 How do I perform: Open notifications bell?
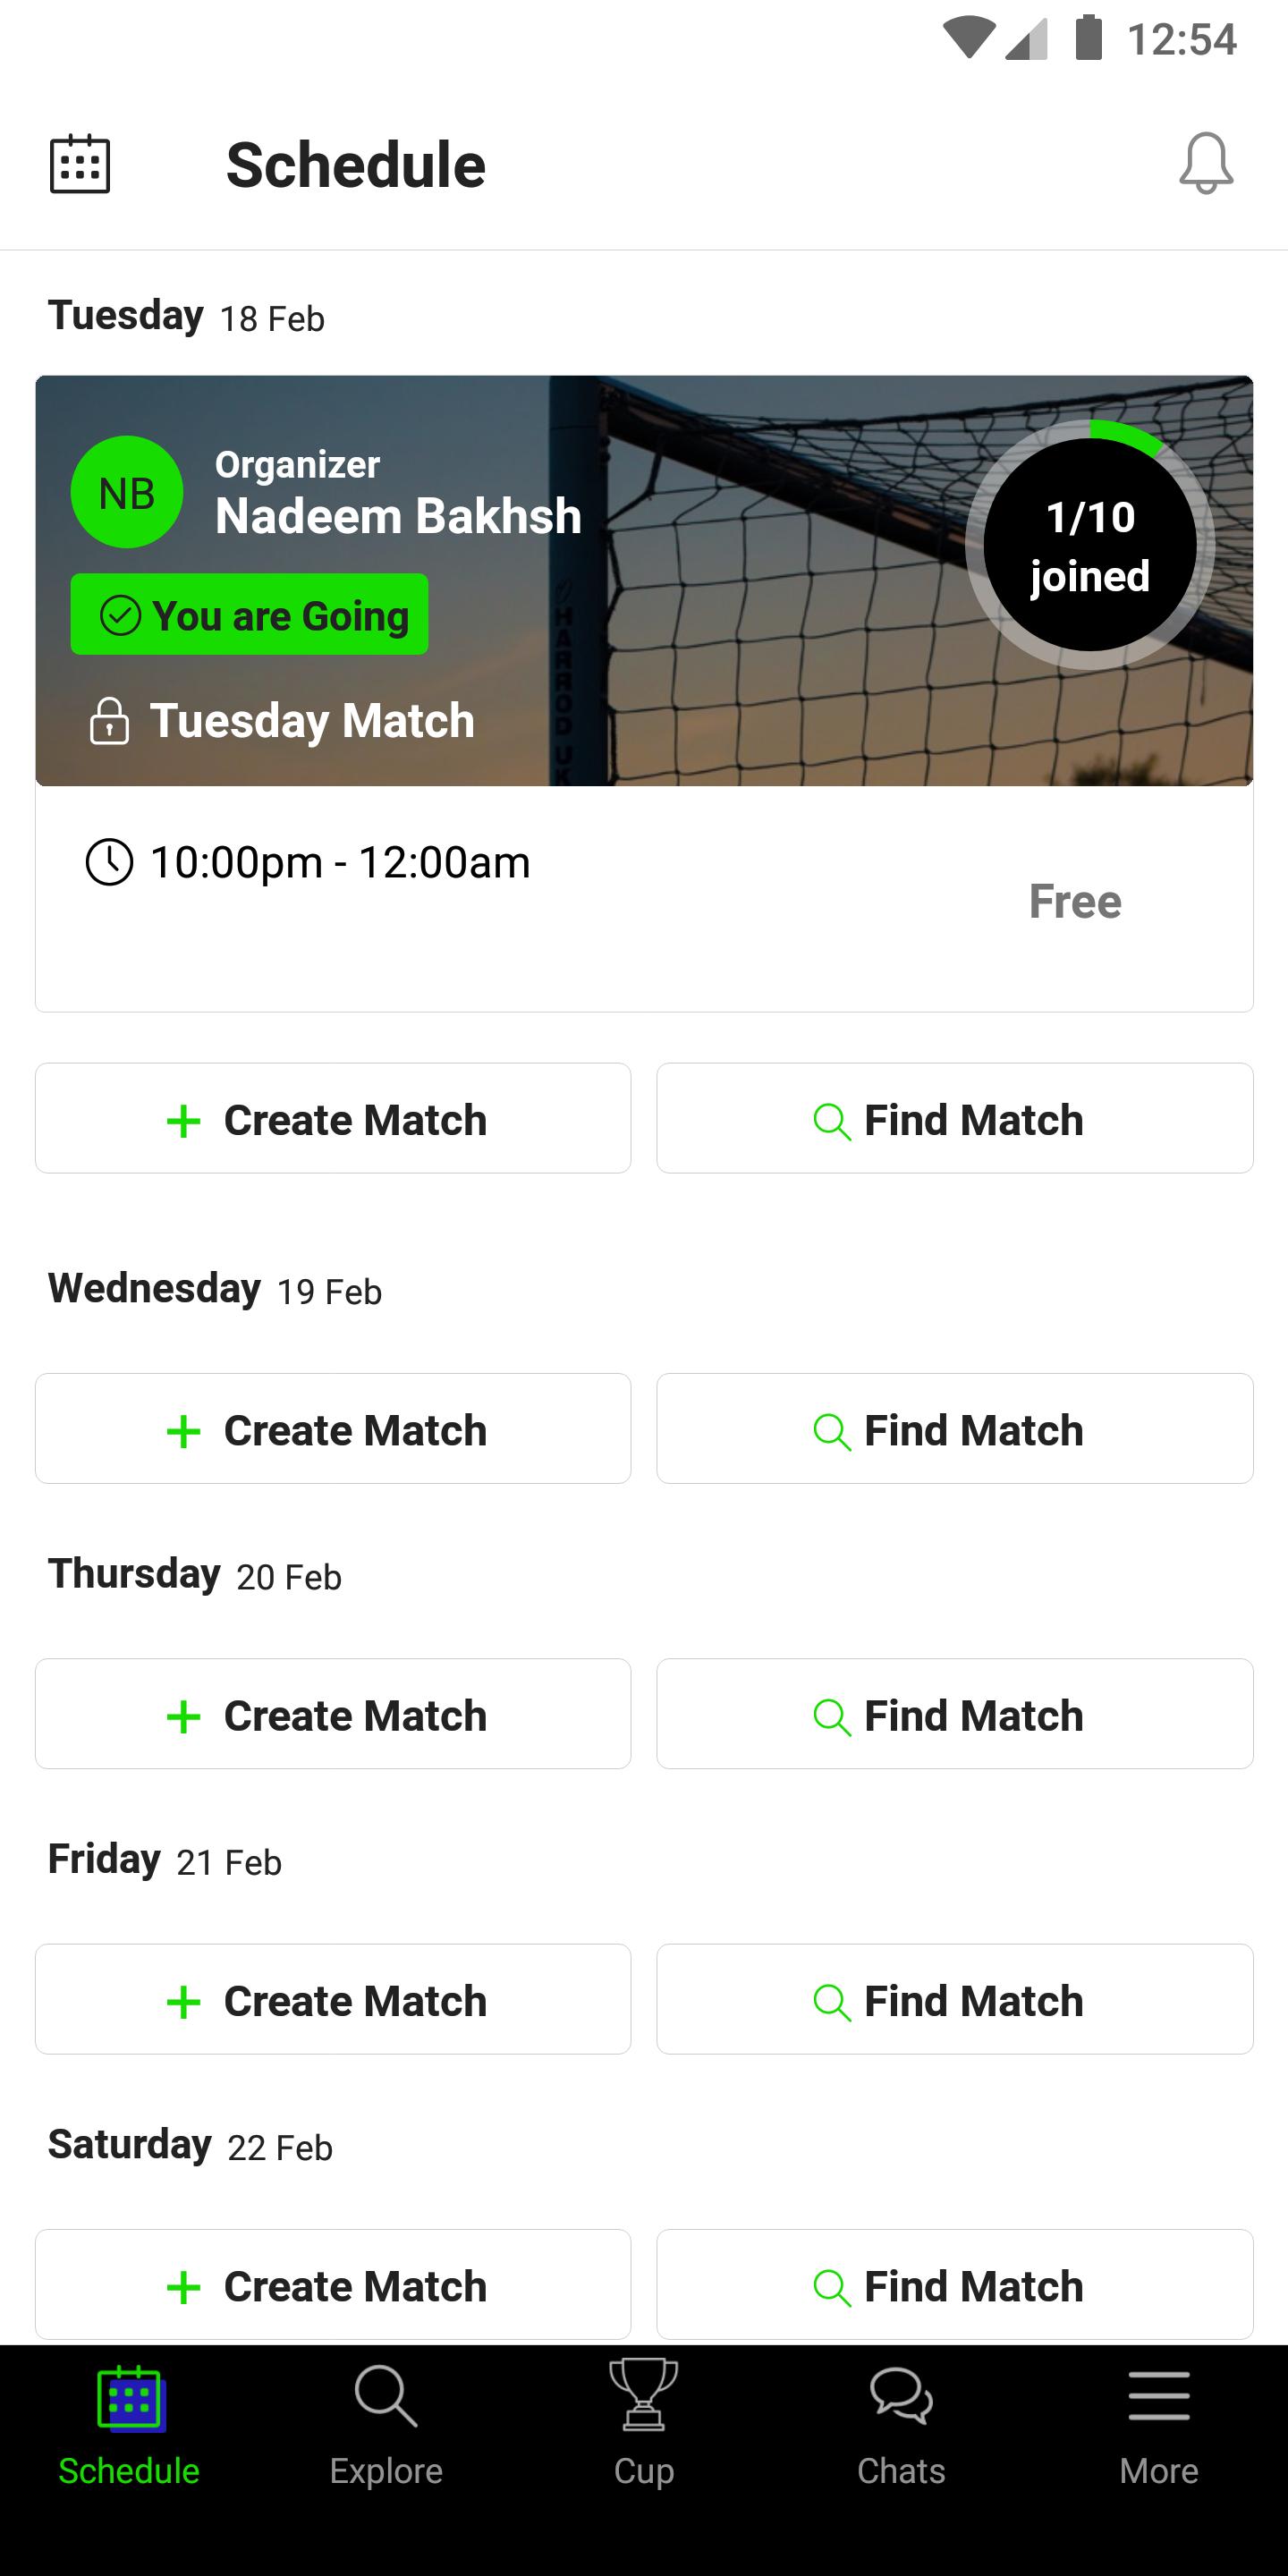click(1206, 164)
